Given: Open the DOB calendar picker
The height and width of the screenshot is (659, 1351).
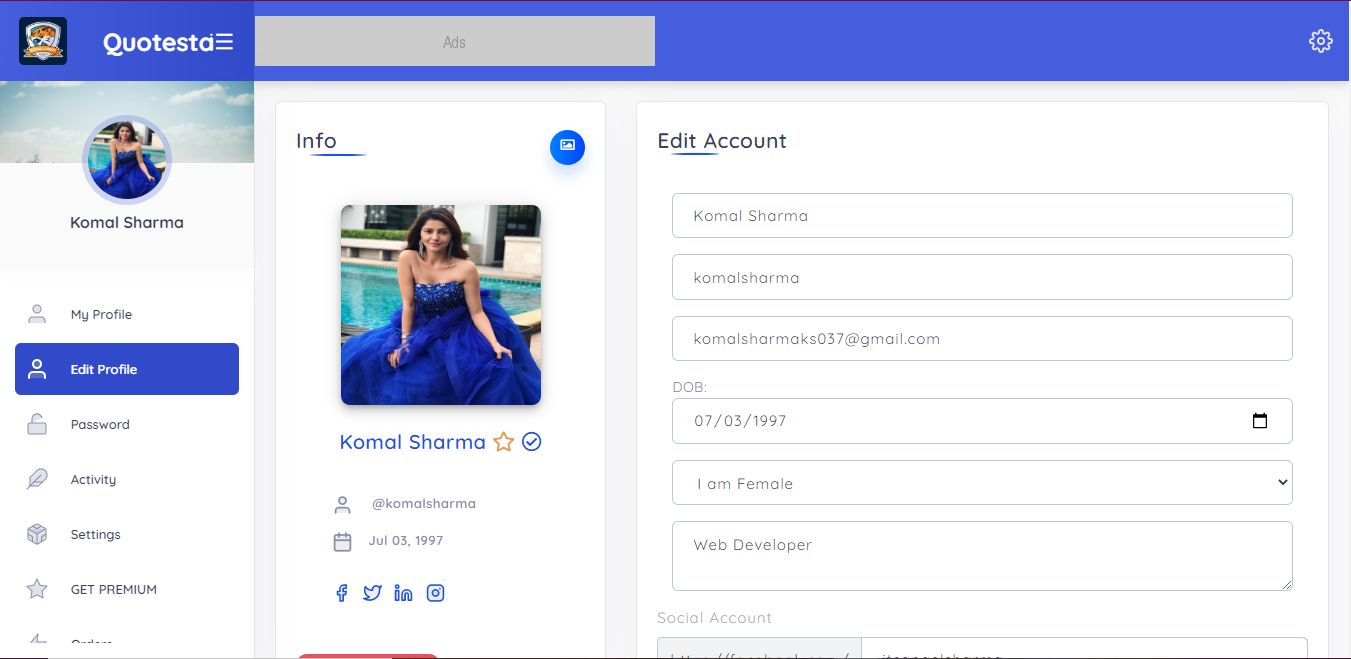Looking at the screenshot, I should [x=1259, y=421].
